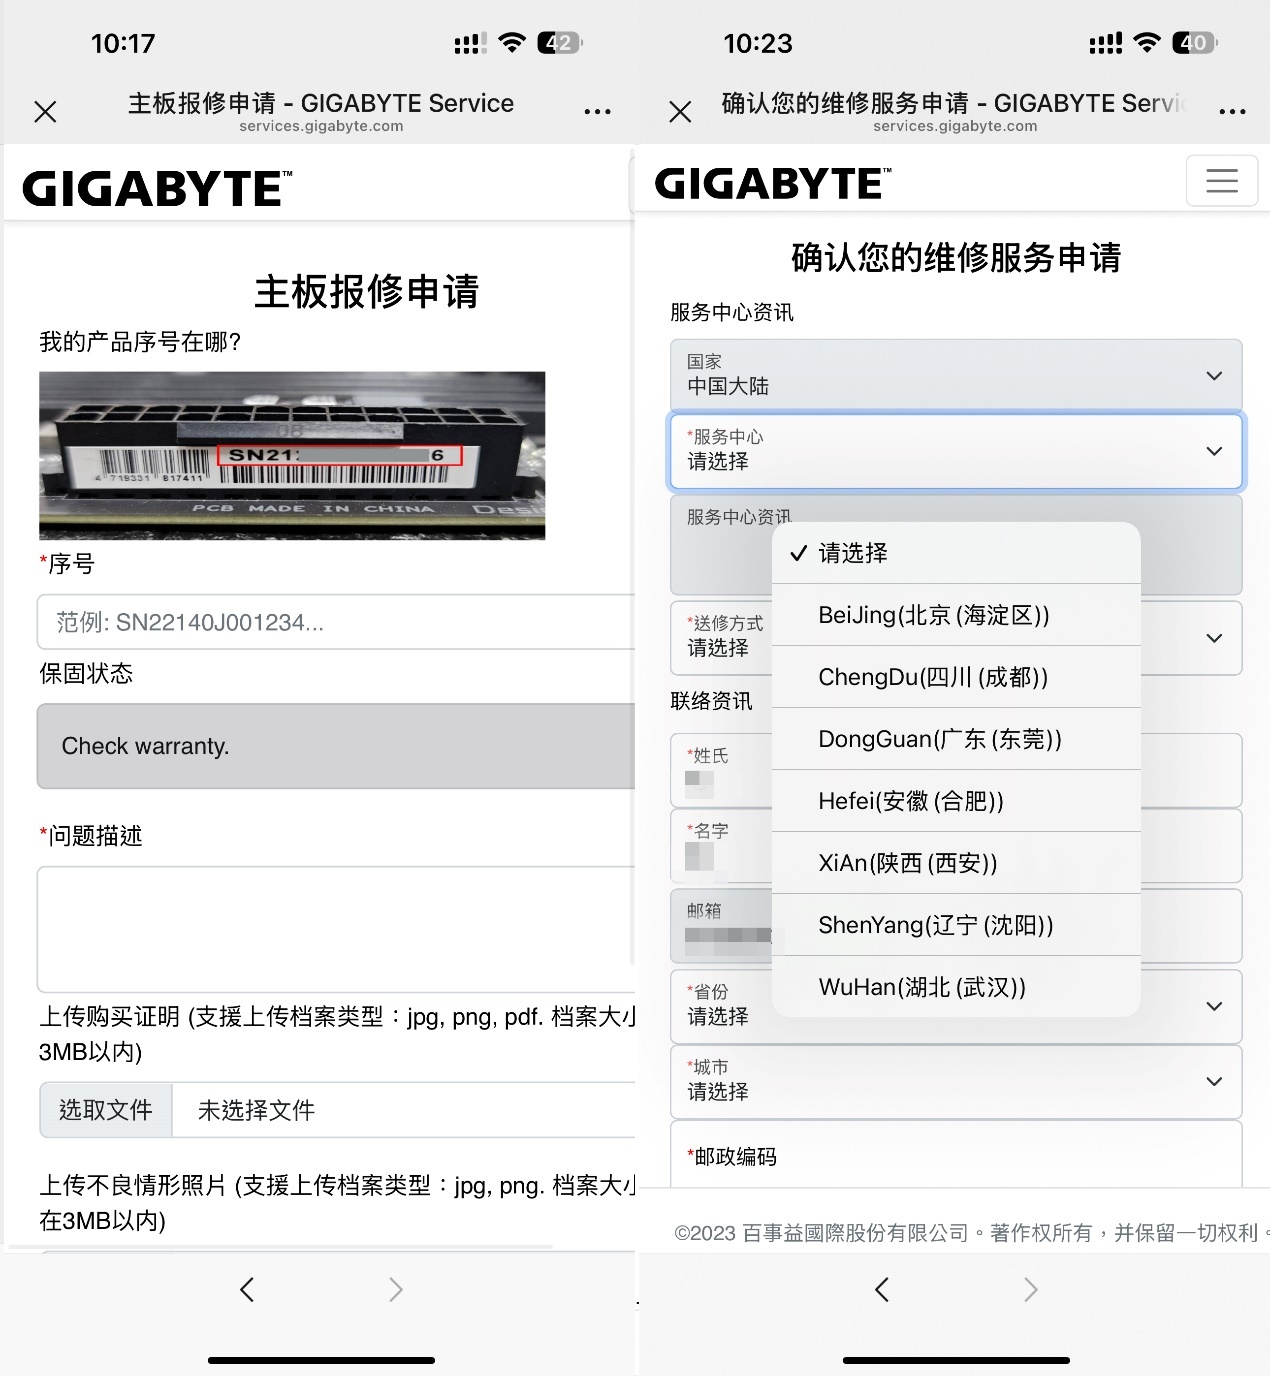
Task: Open the 省份 province dropdown chevron
Action: 1214,1006
